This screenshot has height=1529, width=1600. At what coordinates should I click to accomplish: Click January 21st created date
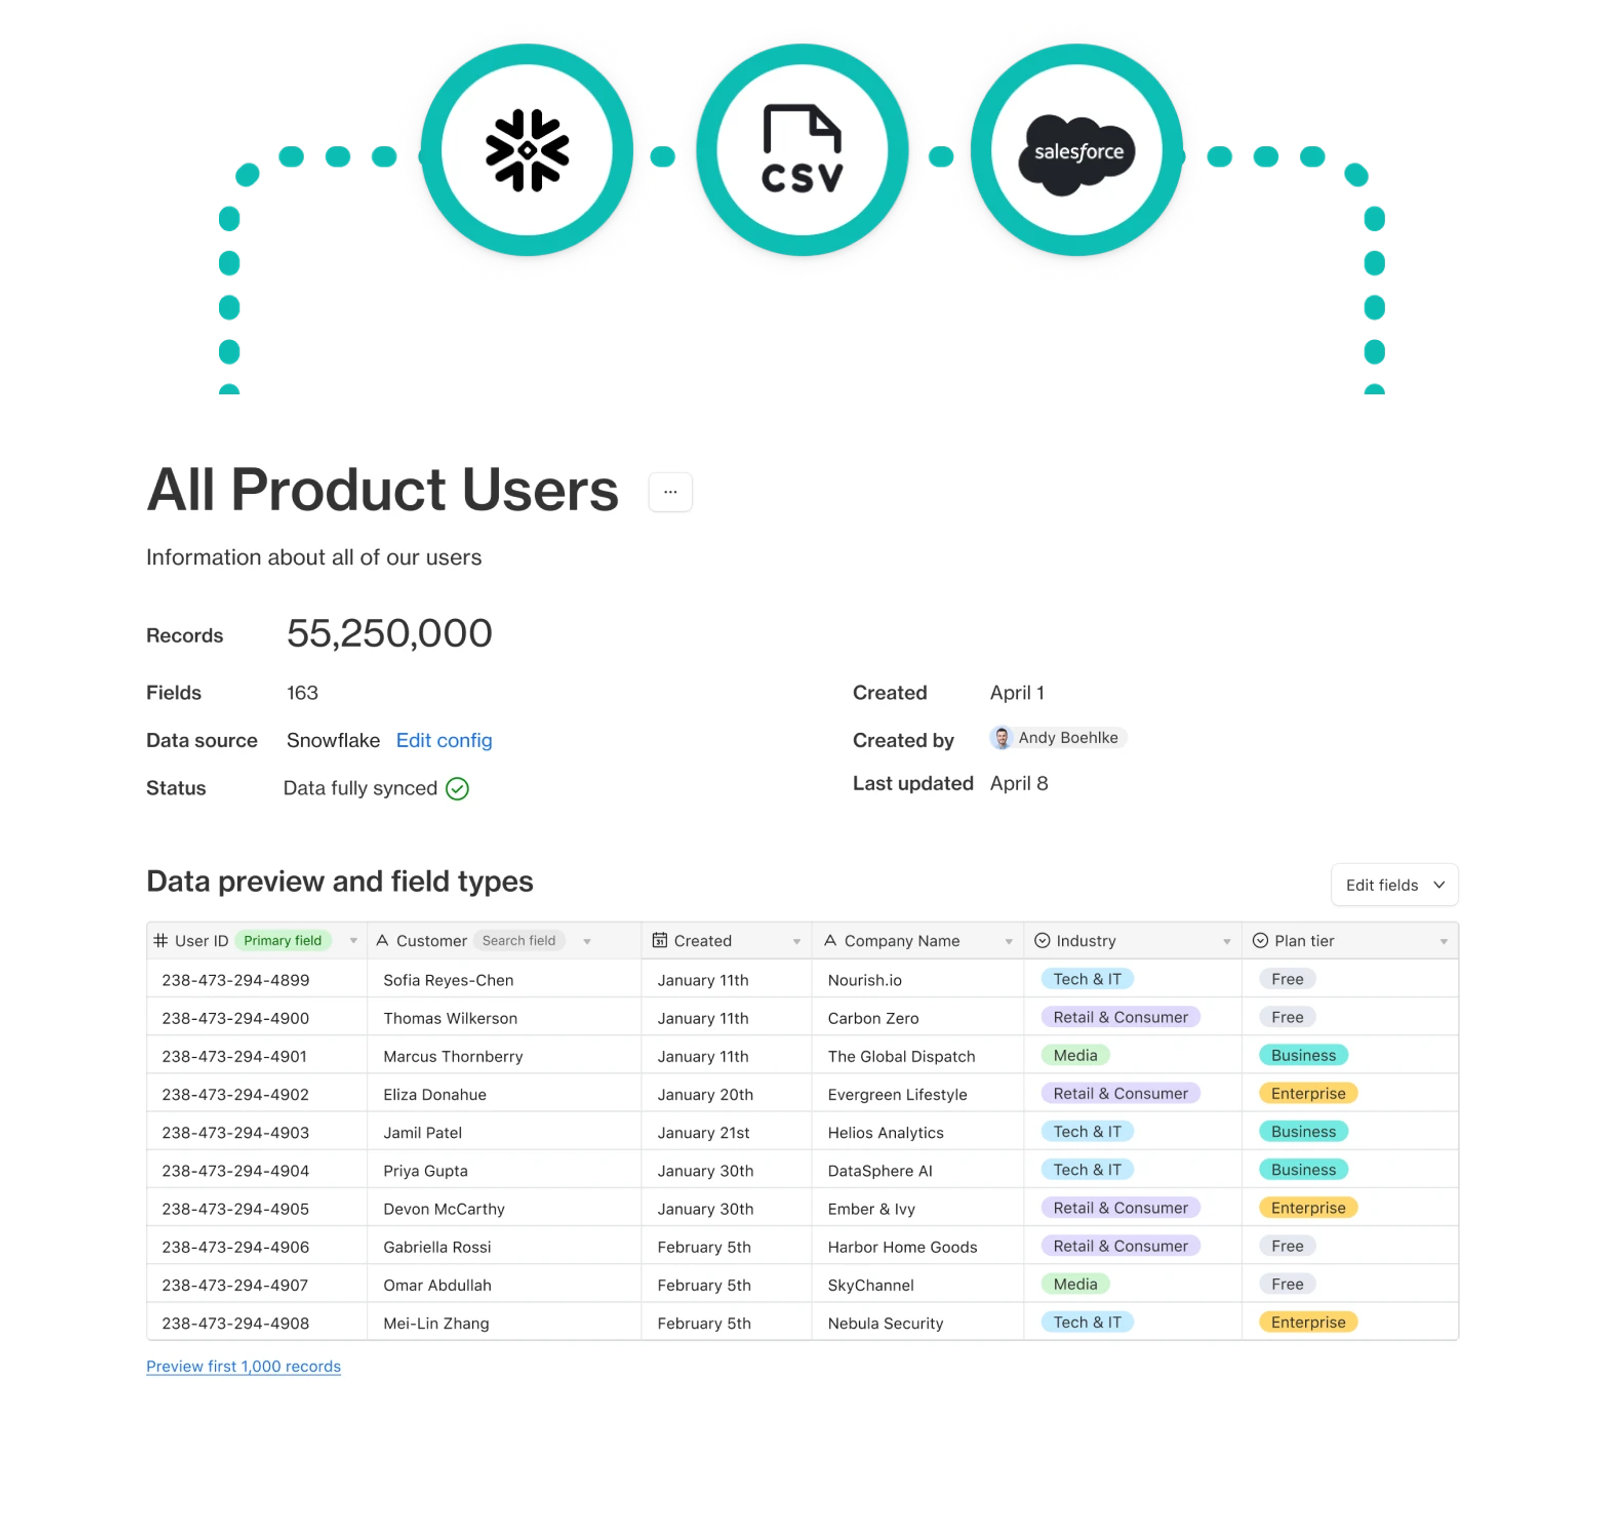point(703,1133)
